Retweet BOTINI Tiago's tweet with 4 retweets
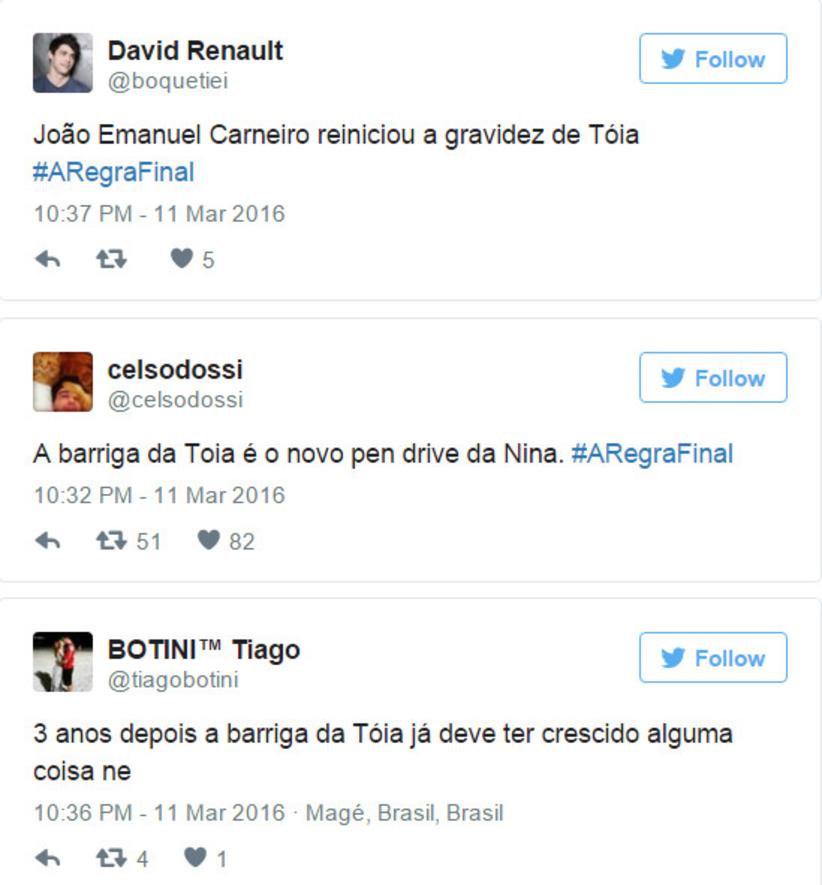The height and width of the screenshot is (885, 822). click(111, 857)
